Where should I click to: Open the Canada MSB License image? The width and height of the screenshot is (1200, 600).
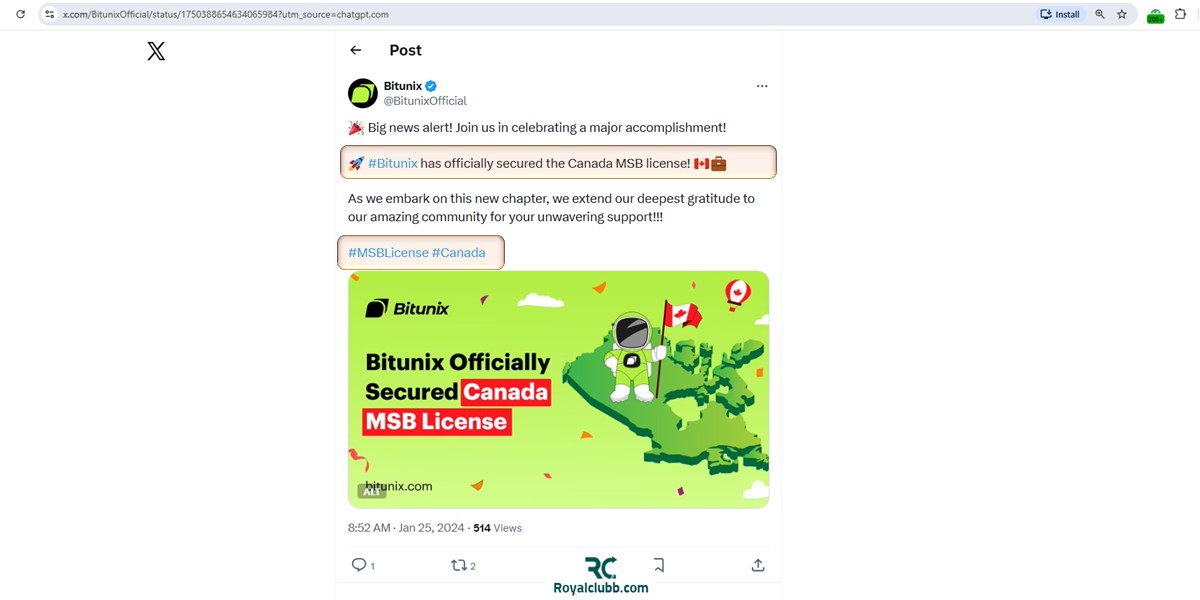click(558, 389)
